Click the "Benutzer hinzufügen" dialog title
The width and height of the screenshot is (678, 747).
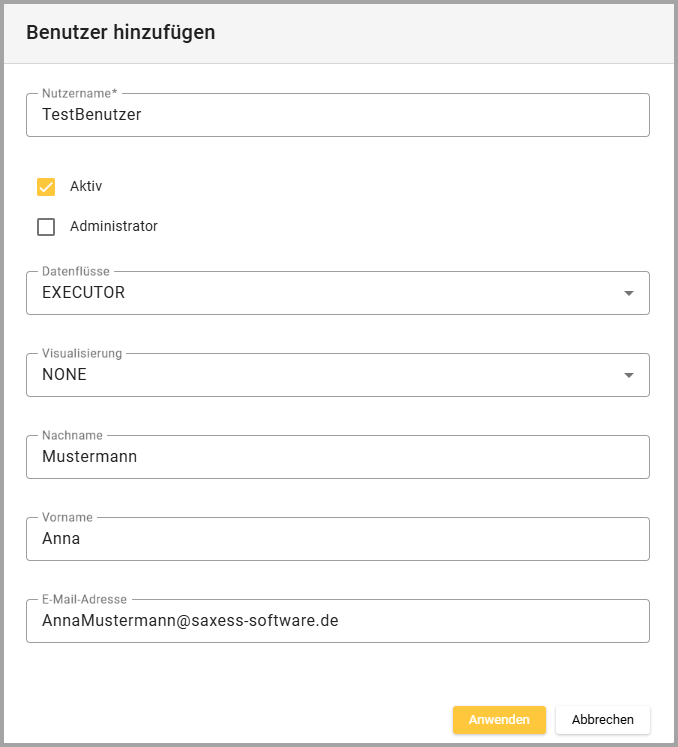pos(121,32)
